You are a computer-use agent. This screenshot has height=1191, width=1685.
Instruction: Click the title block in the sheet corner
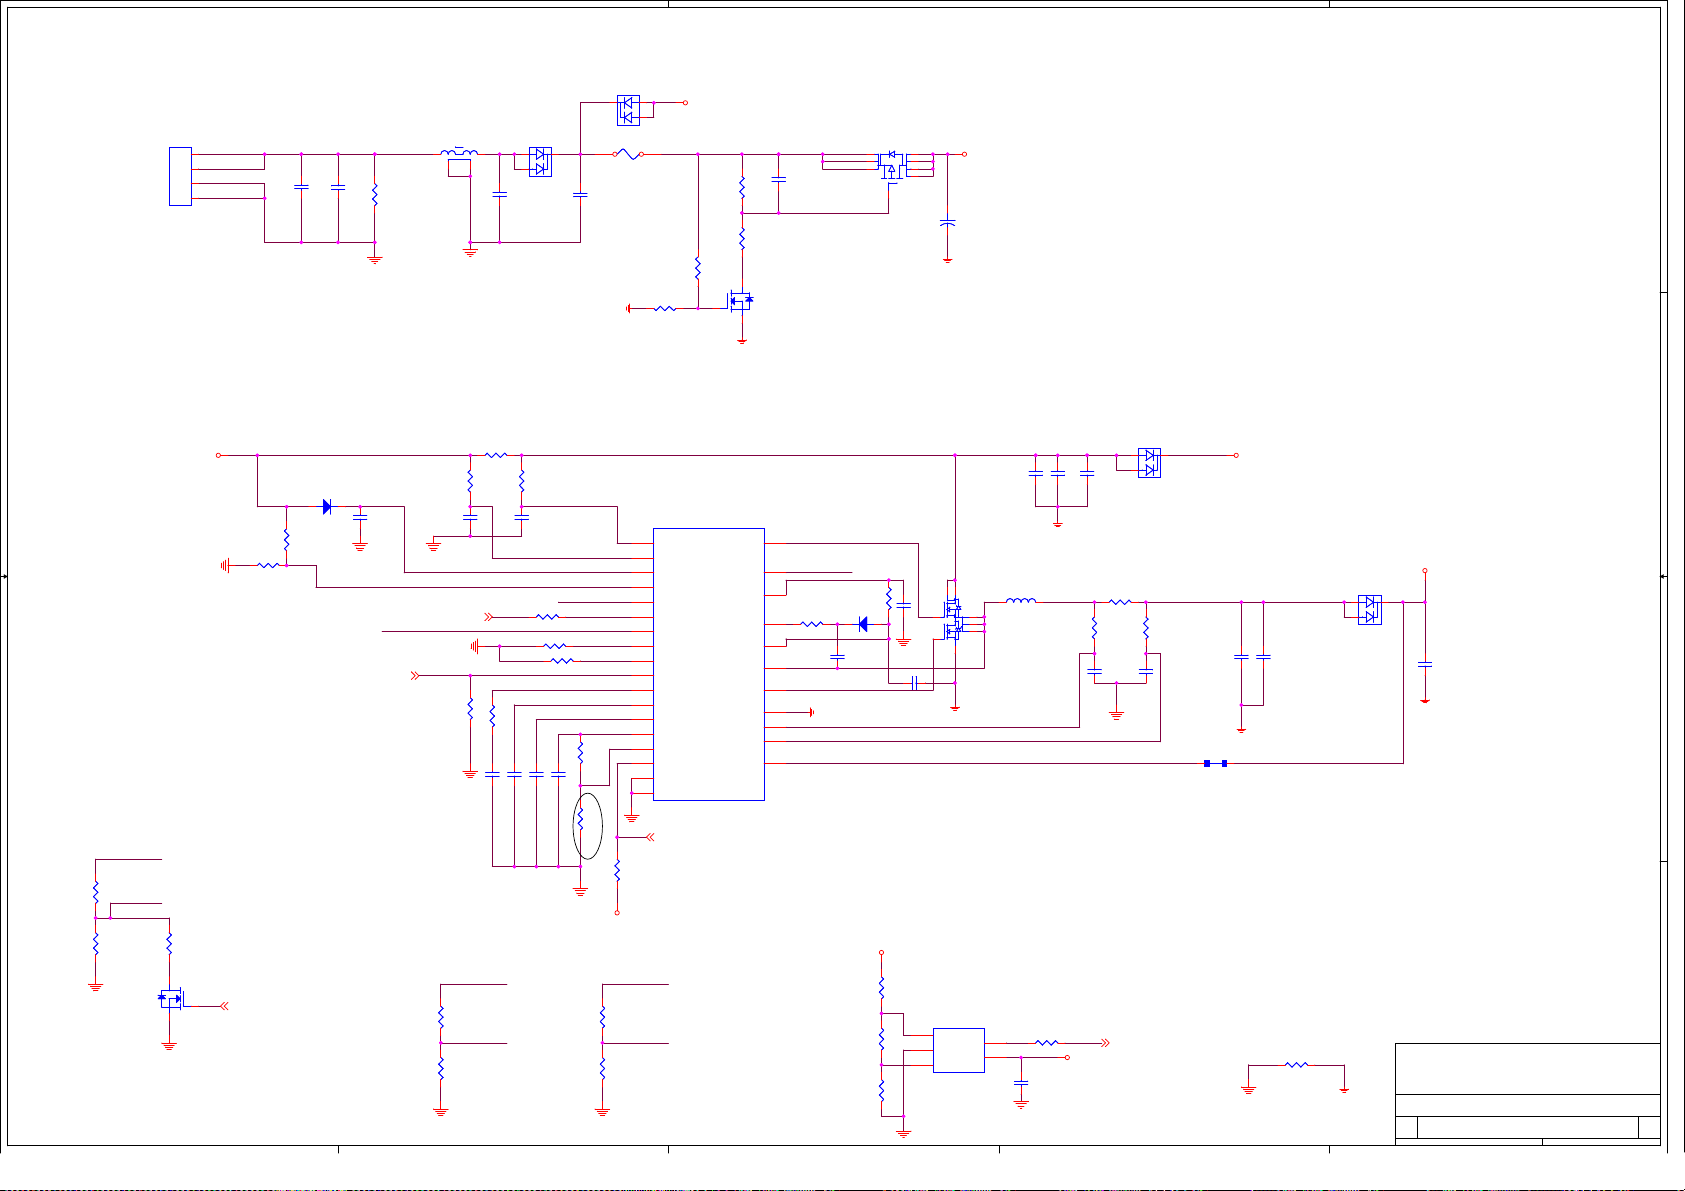pyautogui.click(x=1527, y=1093)
